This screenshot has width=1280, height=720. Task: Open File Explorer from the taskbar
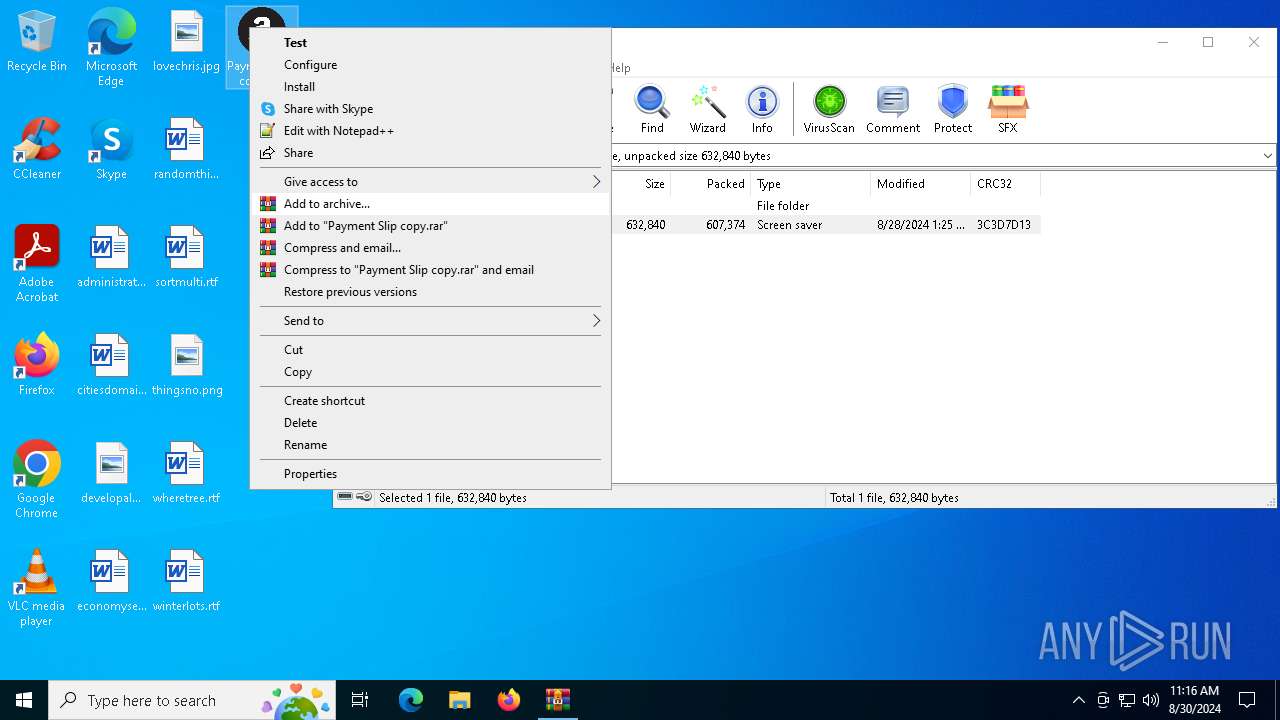point(460,700)
